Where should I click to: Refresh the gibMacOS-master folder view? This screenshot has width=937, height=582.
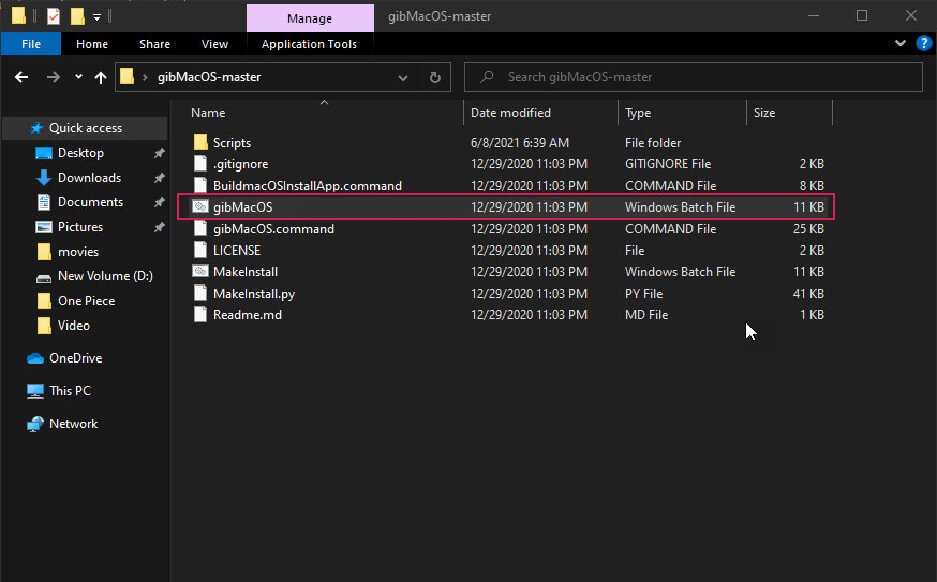tap(435, 77)
